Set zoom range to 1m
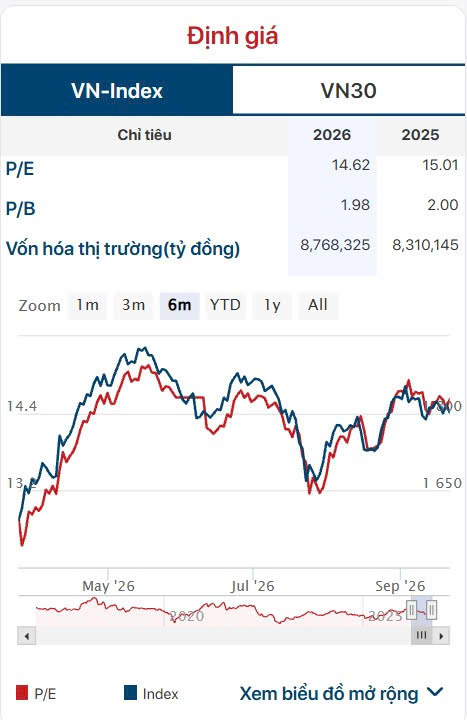This screenshot has height=720, width=467. point(87,305)
